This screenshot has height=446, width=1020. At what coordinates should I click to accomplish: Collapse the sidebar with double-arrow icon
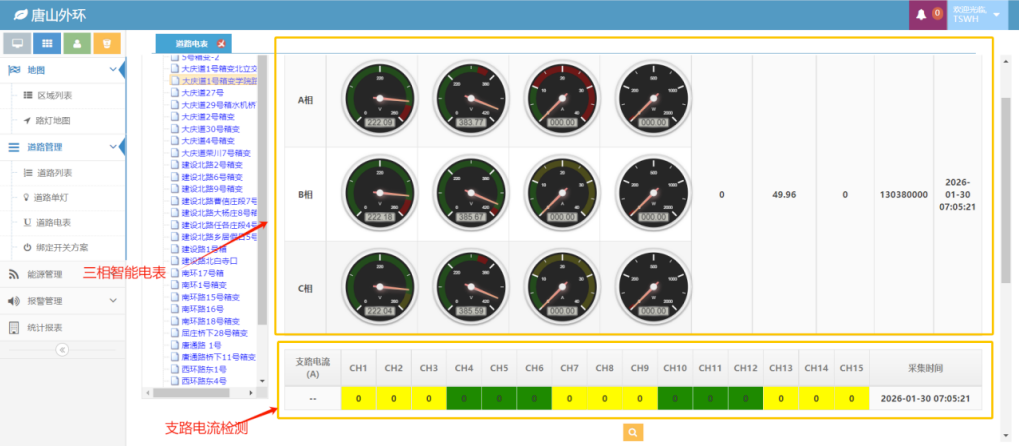click(62, 349)
